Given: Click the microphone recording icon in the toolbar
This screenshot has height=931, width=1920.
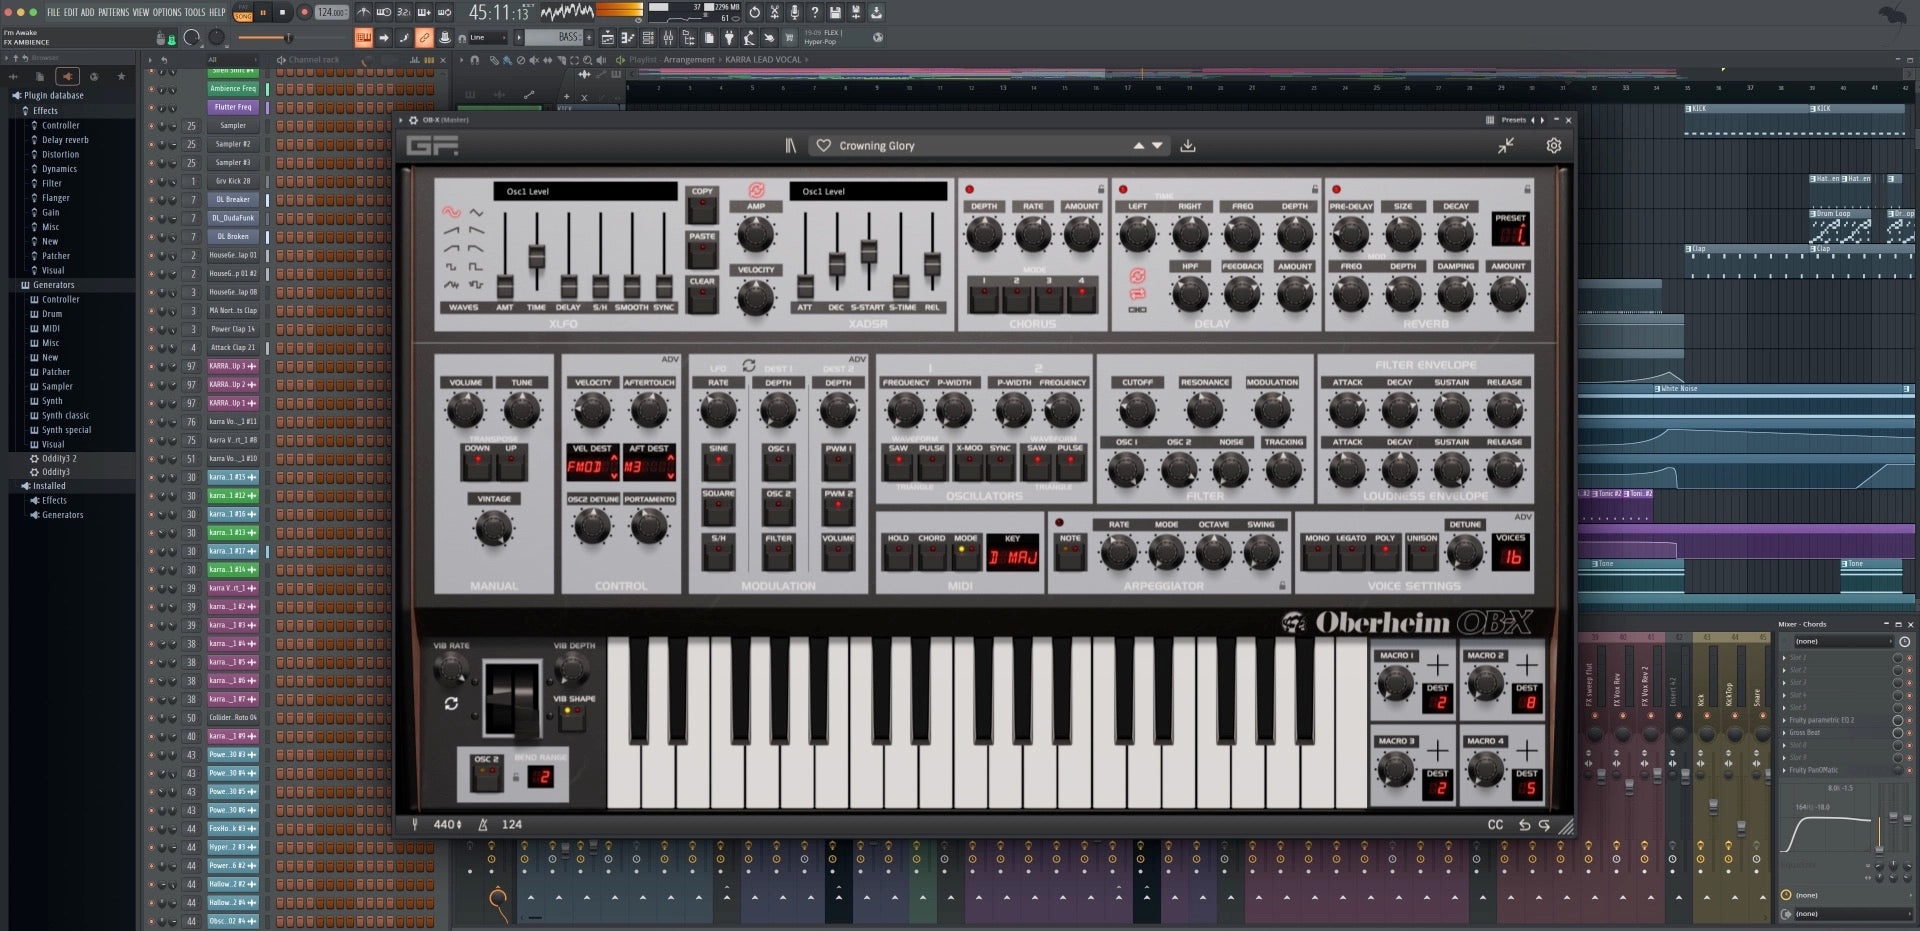Looking at the screenshot, I should 793,12.
